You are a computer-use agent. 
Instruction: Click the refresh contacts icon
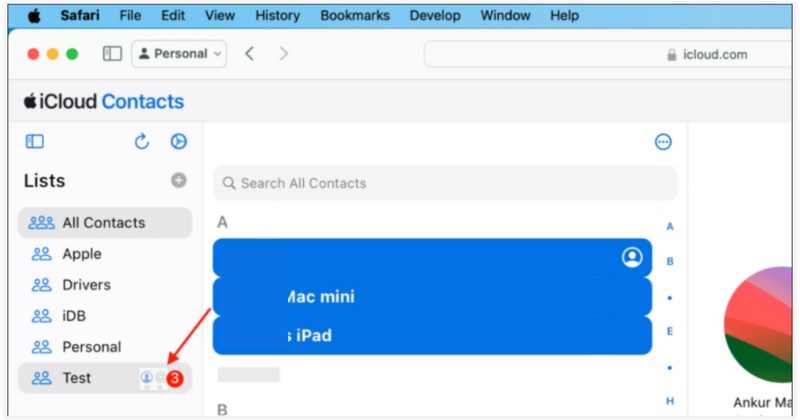tap(142, 142)
